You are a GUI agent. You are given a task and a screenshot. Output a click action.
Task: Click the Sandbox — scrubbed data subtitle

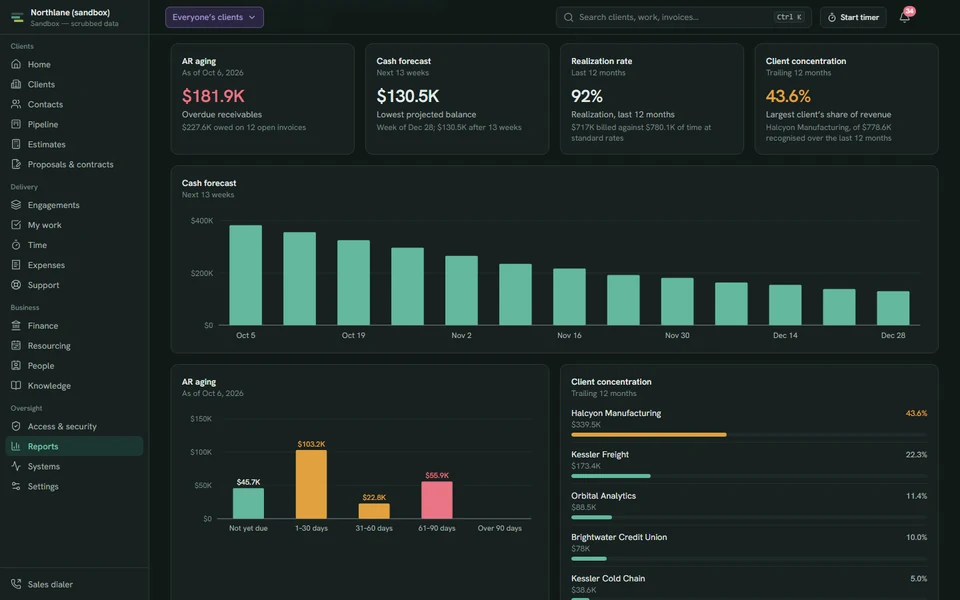(74, 24)
